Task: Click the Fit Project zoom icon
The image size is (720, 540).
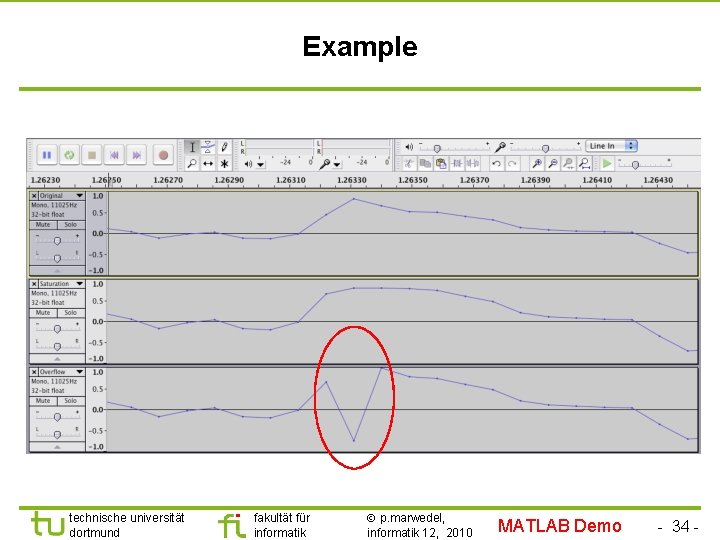Action: [x=585, y=163]
